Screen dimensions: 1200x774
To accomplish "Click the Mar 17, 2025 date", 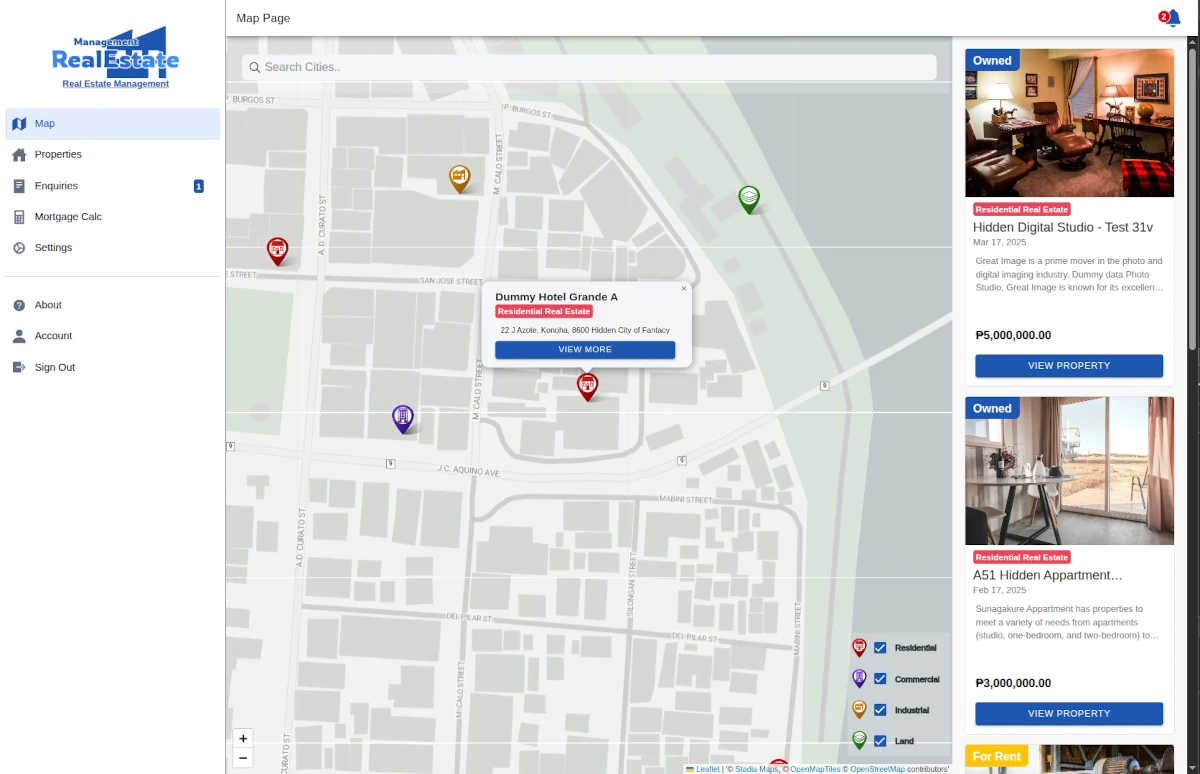I will click(997, 242).
